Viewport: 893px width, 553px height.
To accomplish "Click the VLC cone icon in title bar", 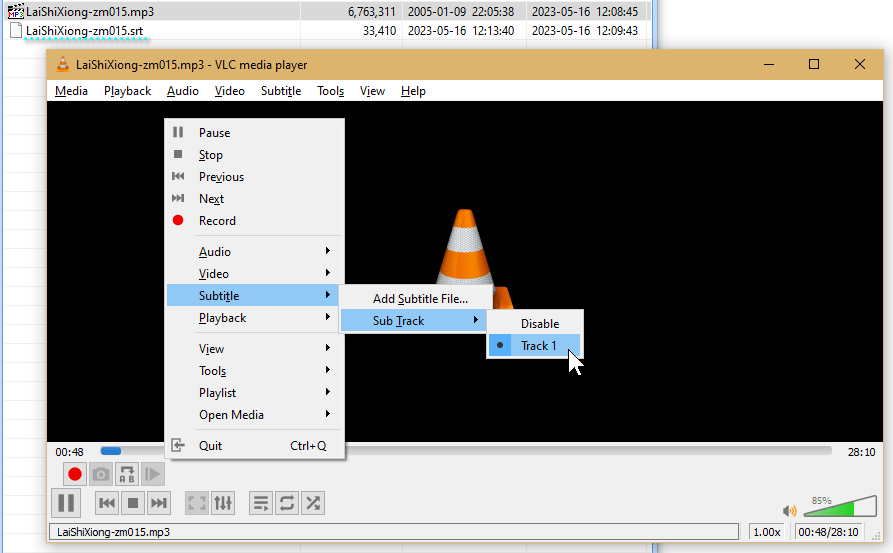I will (x=63, y=64).
